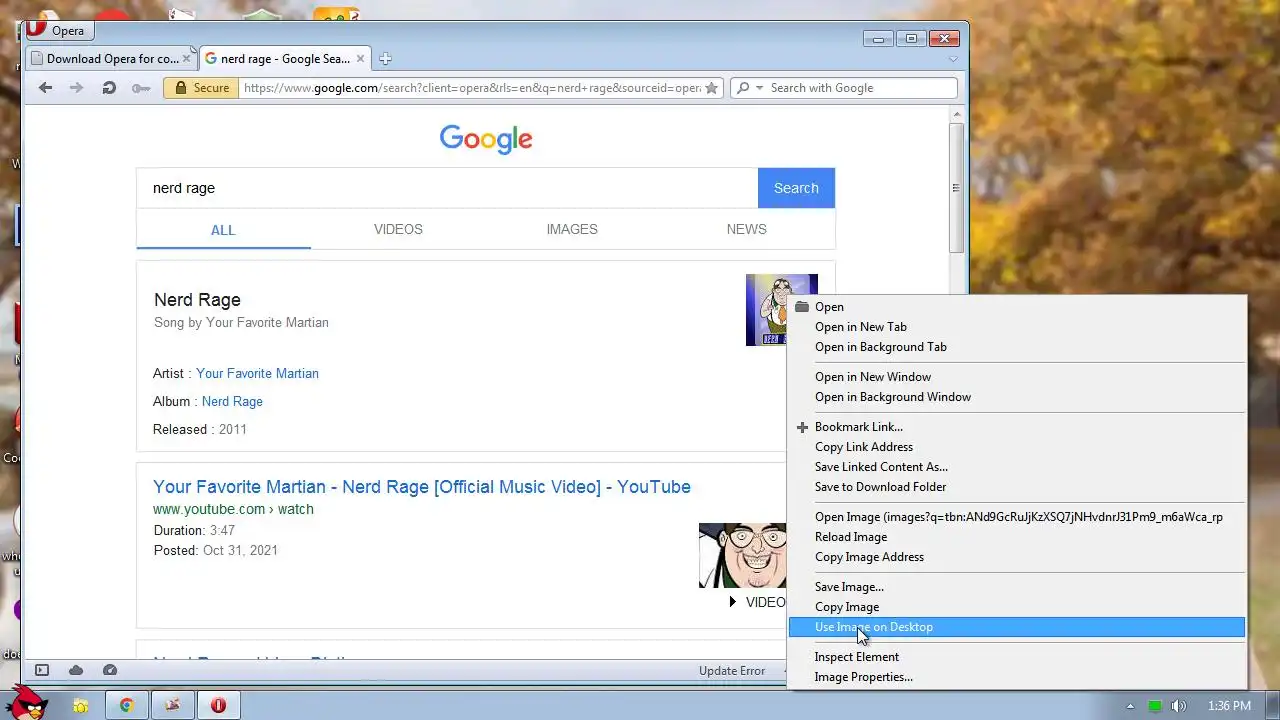Viewport: 1280px width, 720px height.
Task: Select the NEWS results tab
Action: pyautogui.click(x=746, y=229)
